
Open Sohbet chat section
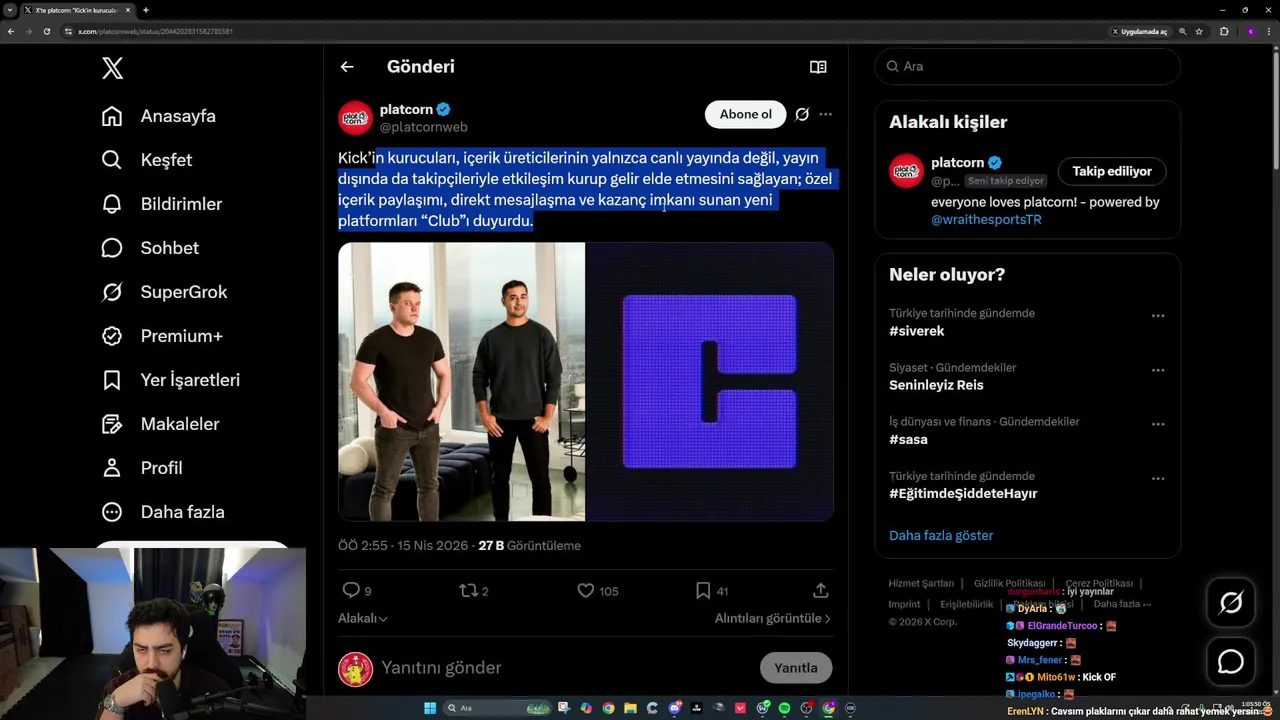point(150,248)
